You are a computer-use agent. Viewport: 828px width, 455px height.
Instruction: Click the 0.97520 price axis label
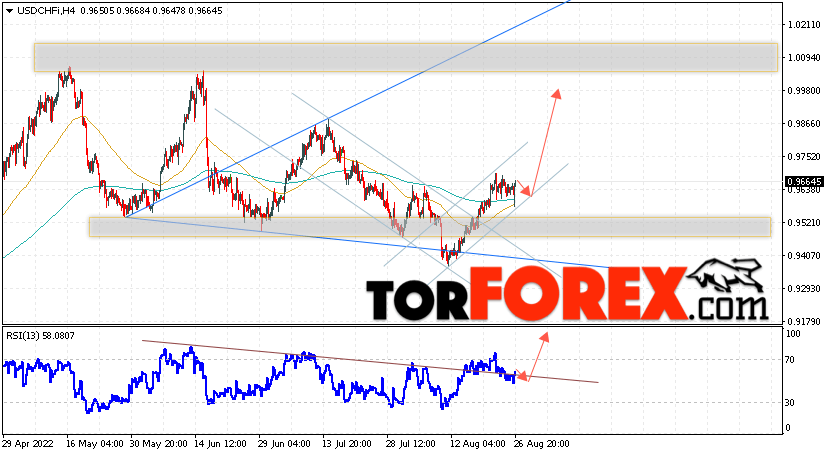coord(804,157)
